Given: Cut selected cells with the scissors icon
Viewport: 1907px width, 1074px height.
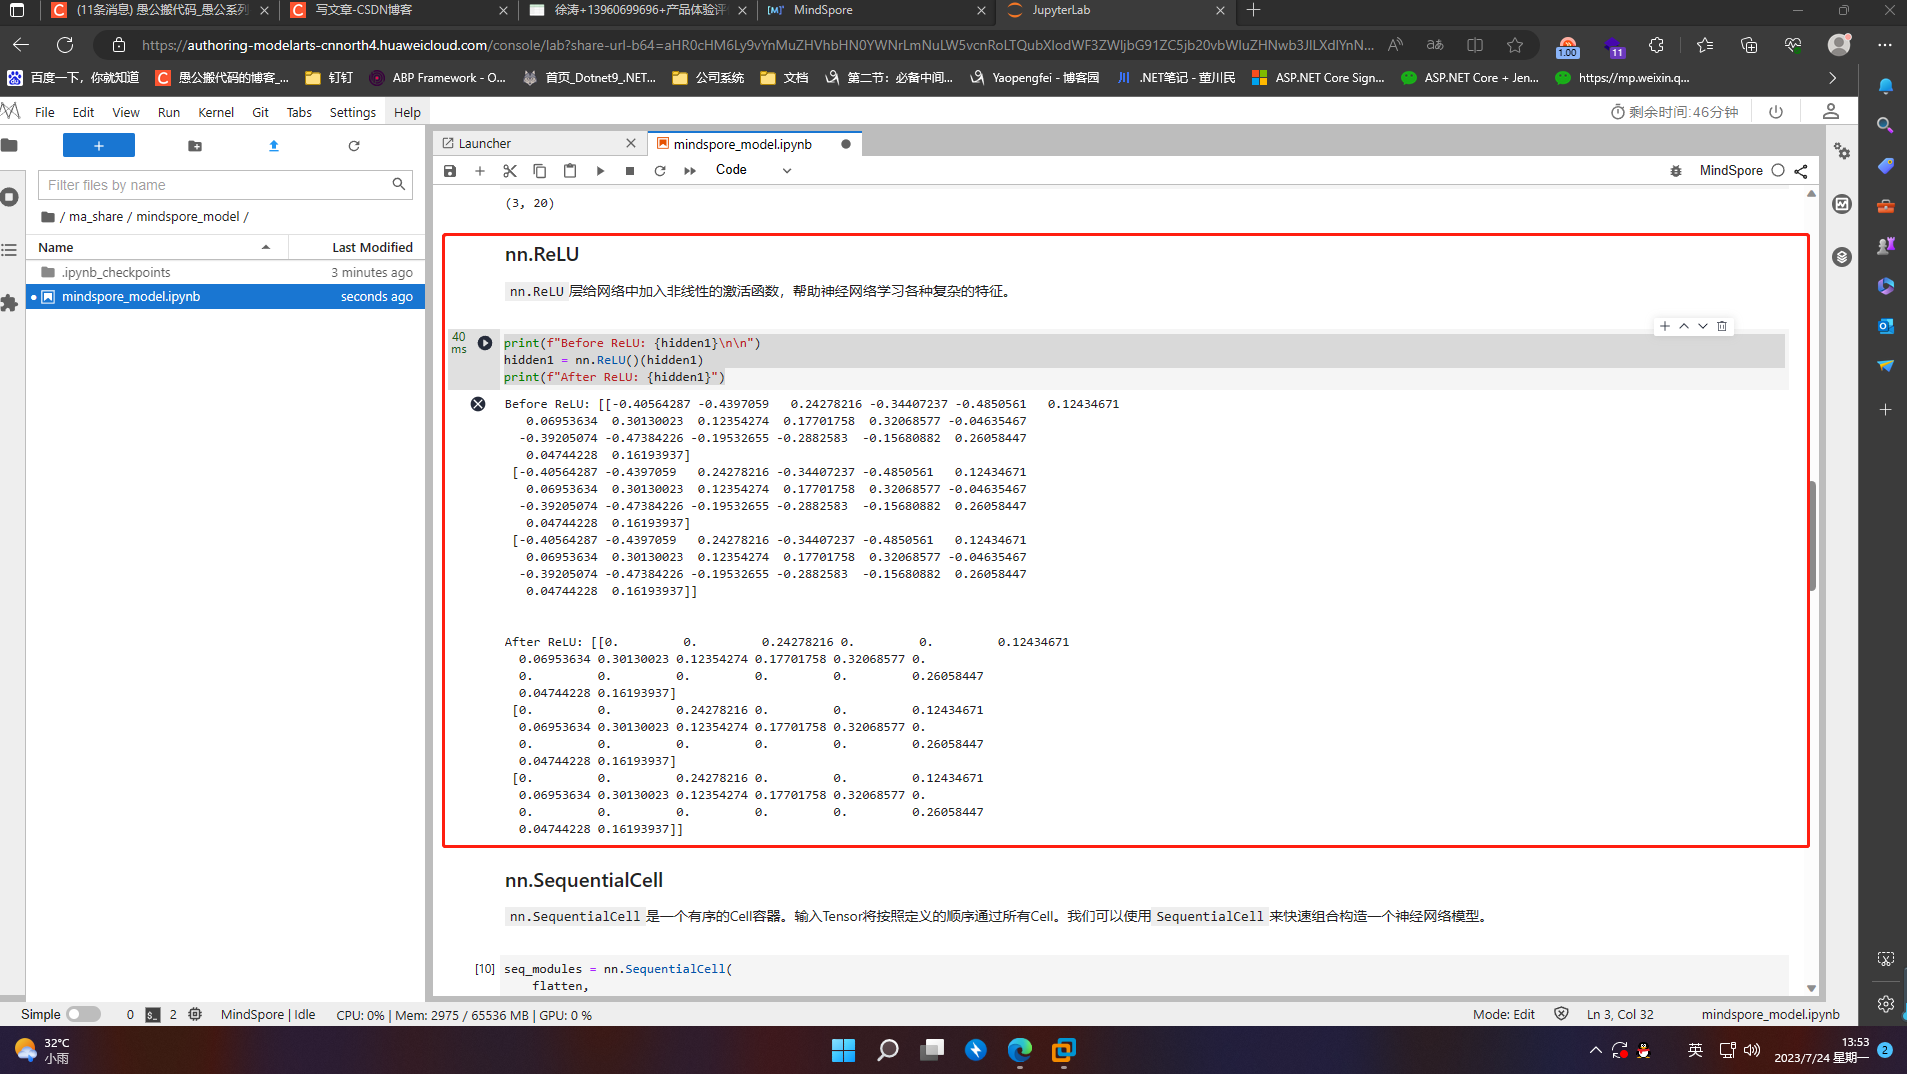Looking at the screenshot, I should tap(510, 171).
